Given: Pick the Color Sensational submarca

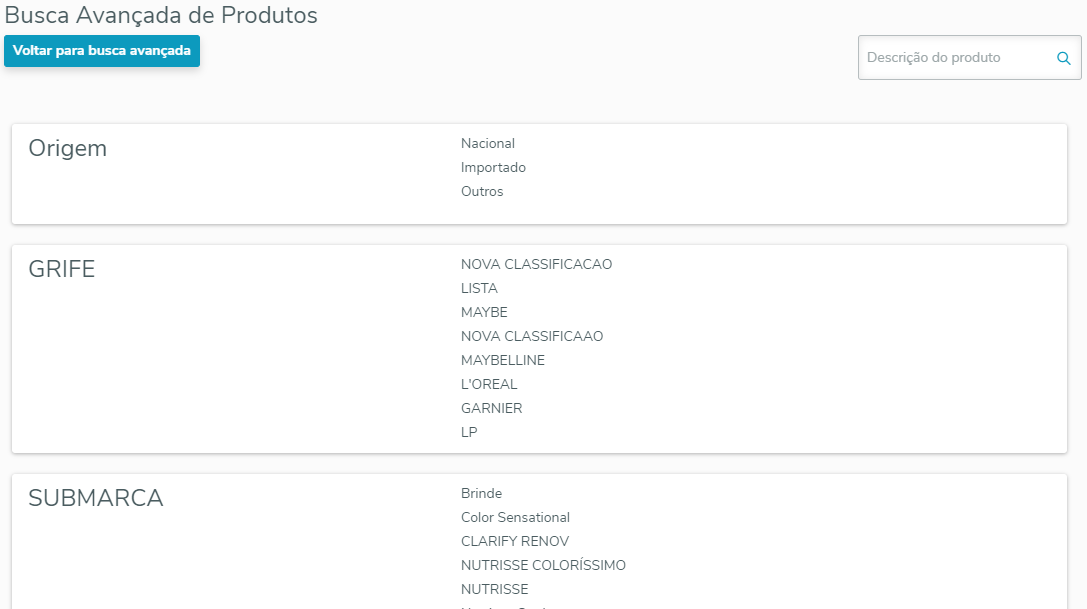Looking at the screenshot, I should pos(515,518).
